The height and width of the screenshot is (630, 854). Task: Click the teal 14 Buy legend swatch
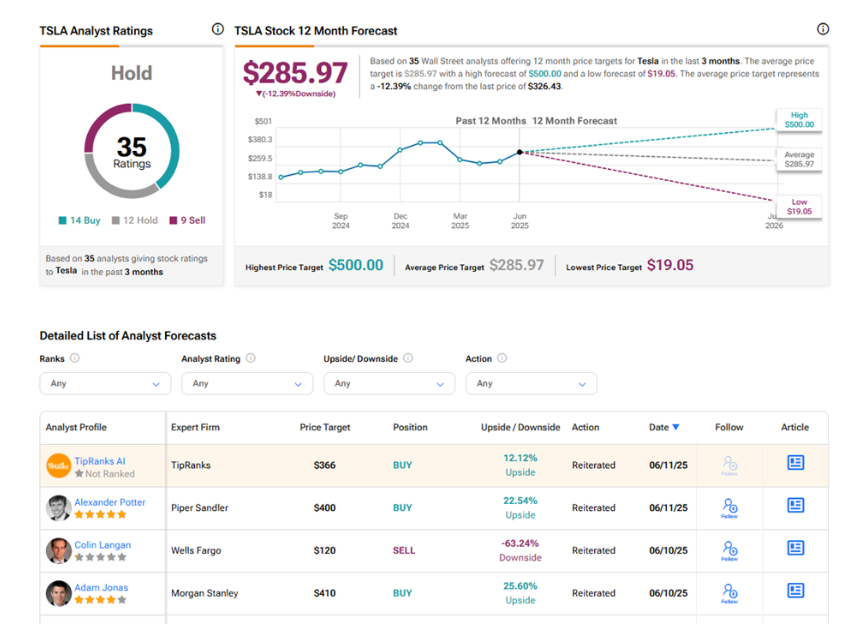click(x=63, y=221)
